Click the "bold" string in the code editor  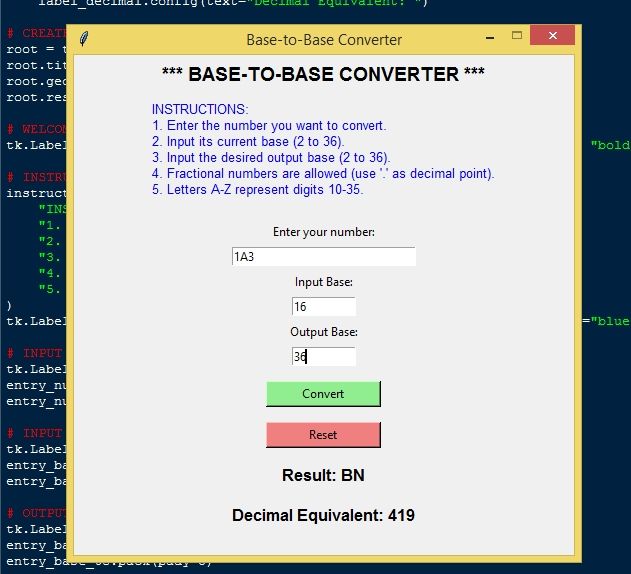[610, 146]
